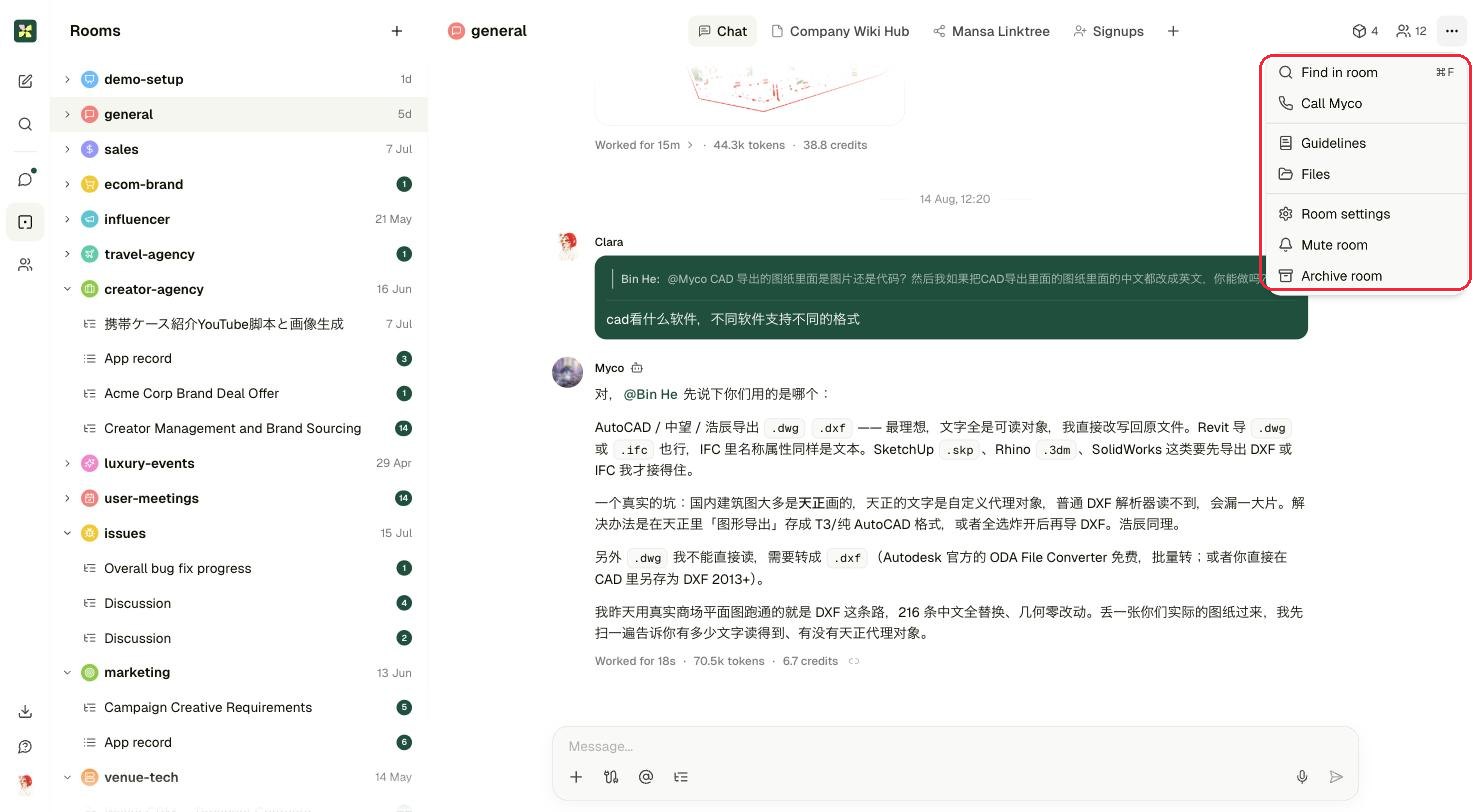This screenshot has width=1483, height=812.
Task: Click the workflow icon next to composer plus
Action: [x=611, y=777]
